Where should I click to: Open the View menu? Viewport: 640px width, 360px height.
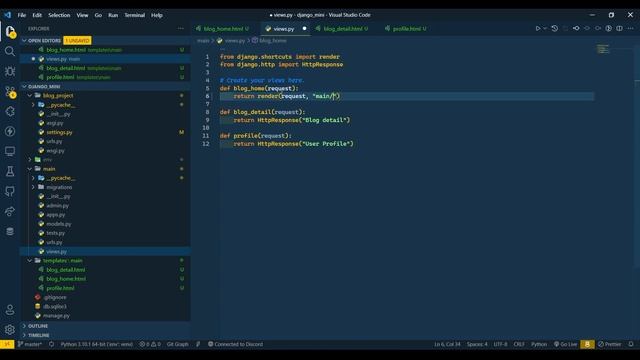click(x=82, y=15)
